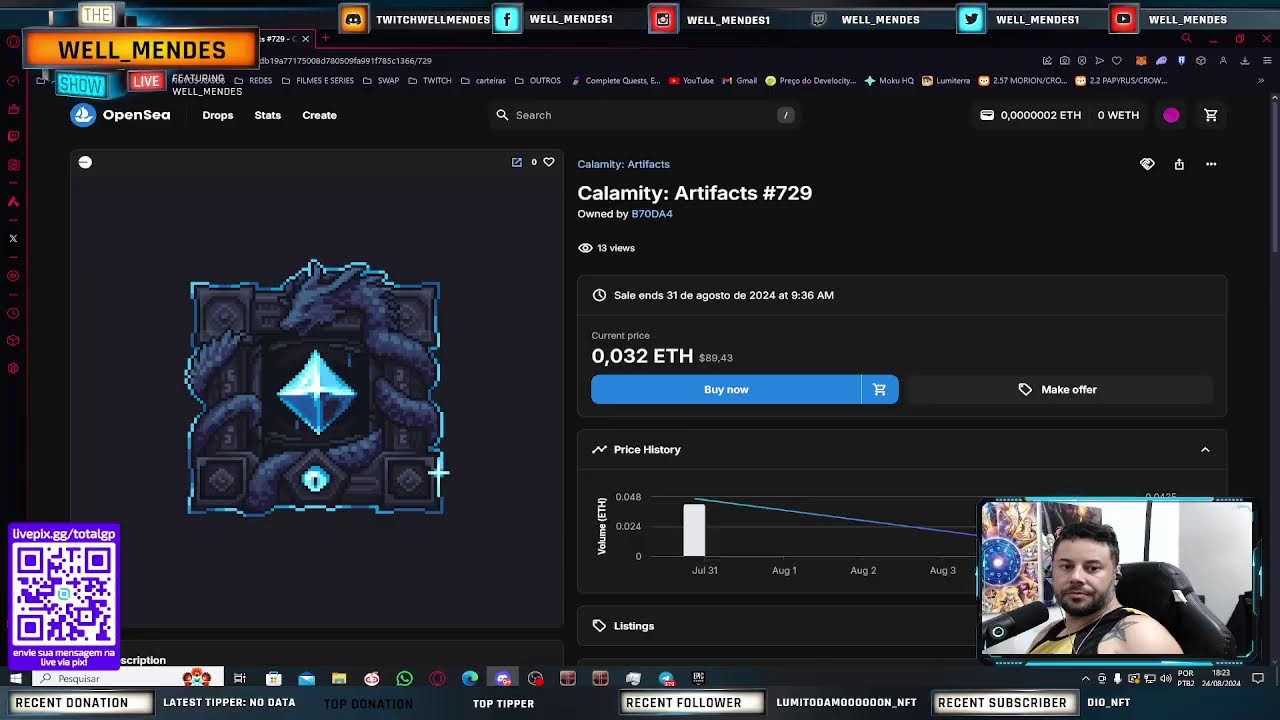Image resolution: width=1280 pixels, height=720 pixels.
Task: Favorite the NFT with the heart icon
Action: [548, 162]
